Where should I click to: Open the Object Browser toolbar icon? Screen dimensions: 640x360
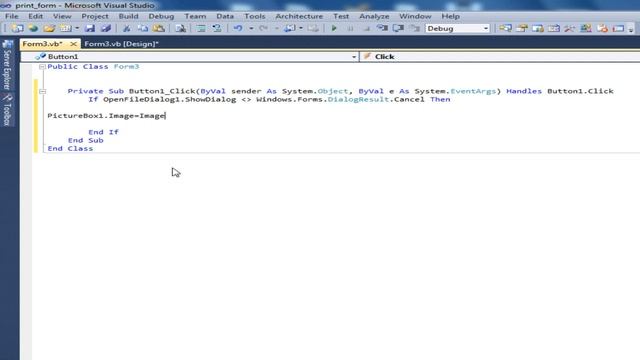coord(553,29)
